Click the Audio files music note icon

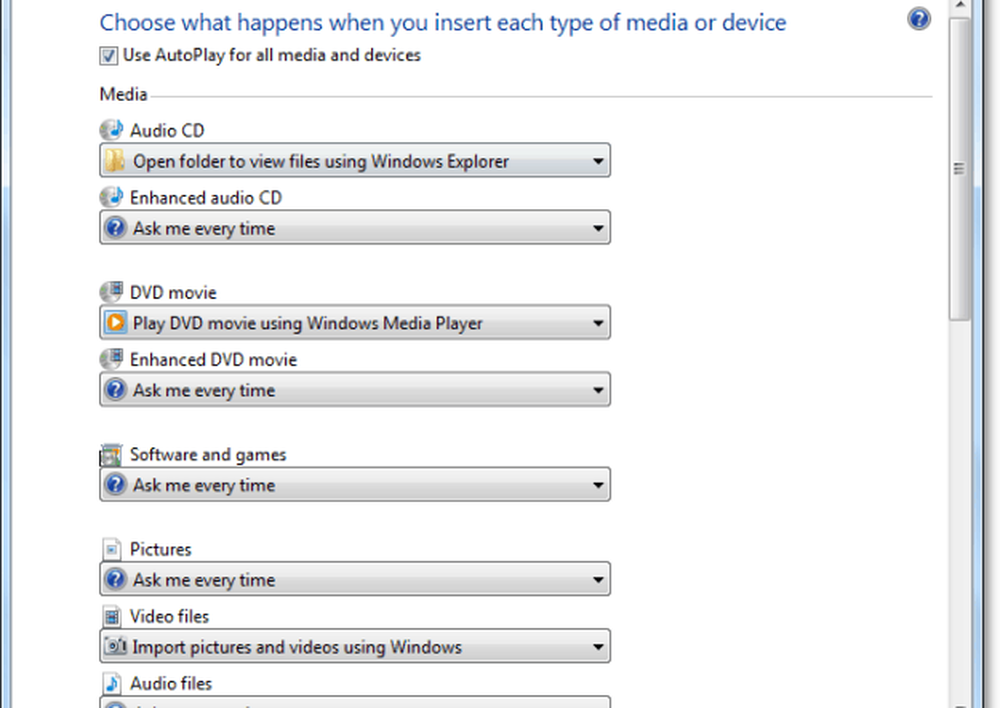point(112,683)
